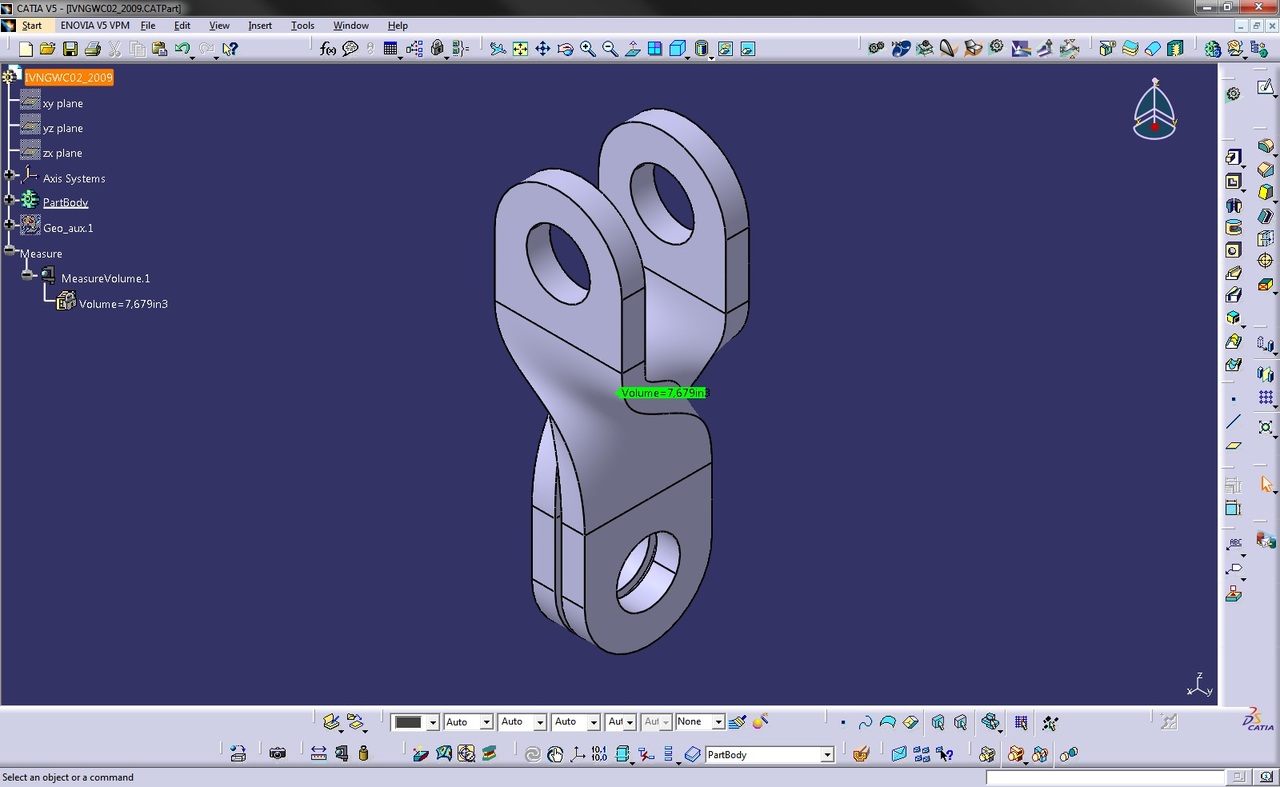
Task: Collapse the Measure tree node
Action: pos(9,250)
